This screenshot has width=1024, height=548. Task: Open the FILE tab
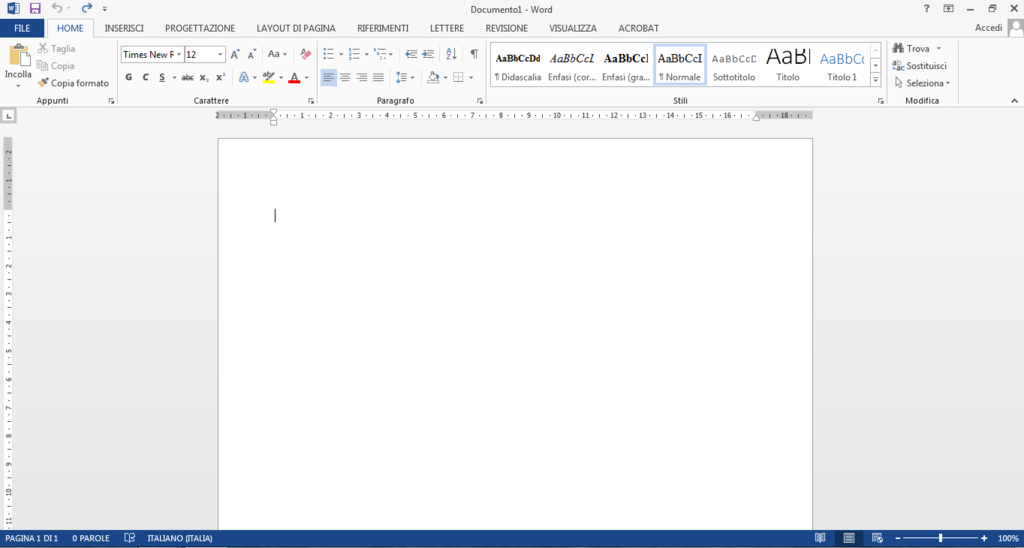click(x=22, y=28)
